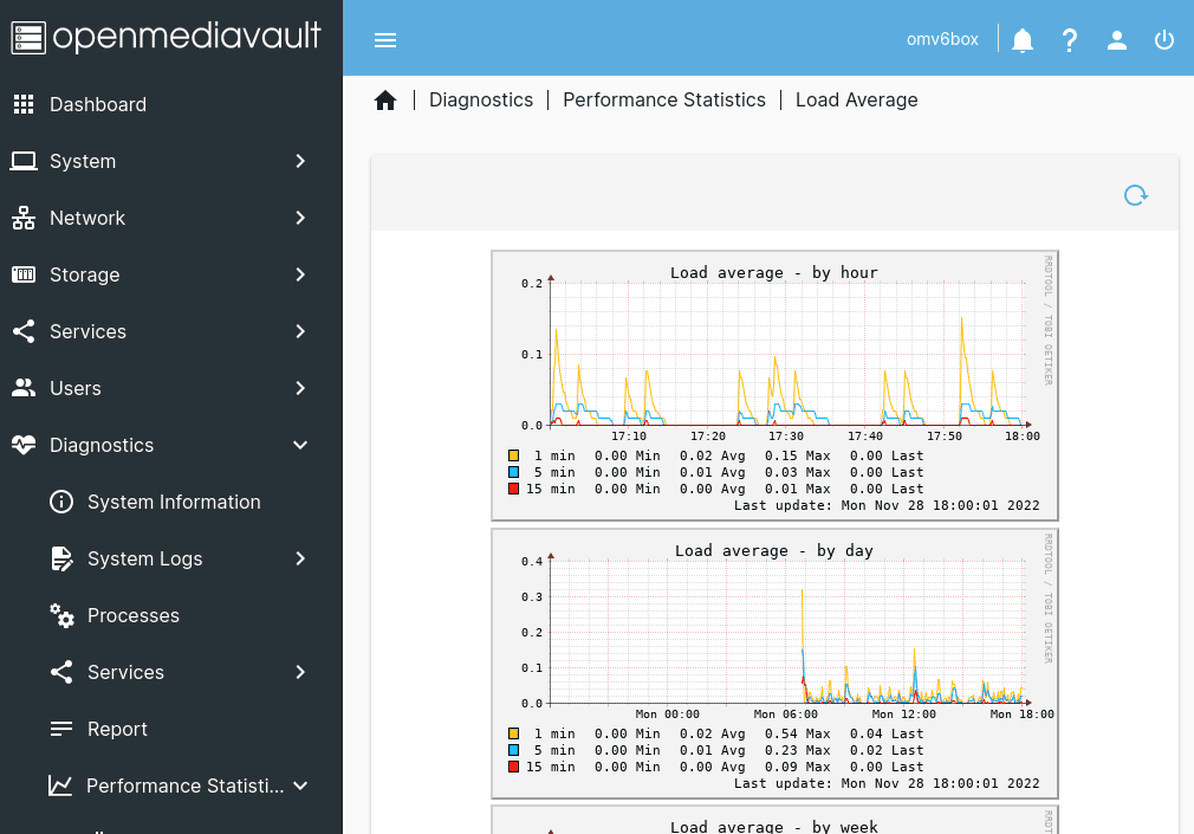
Task: Click blue 5 min legend swatch in hour graph
Action: click(513, 472)
